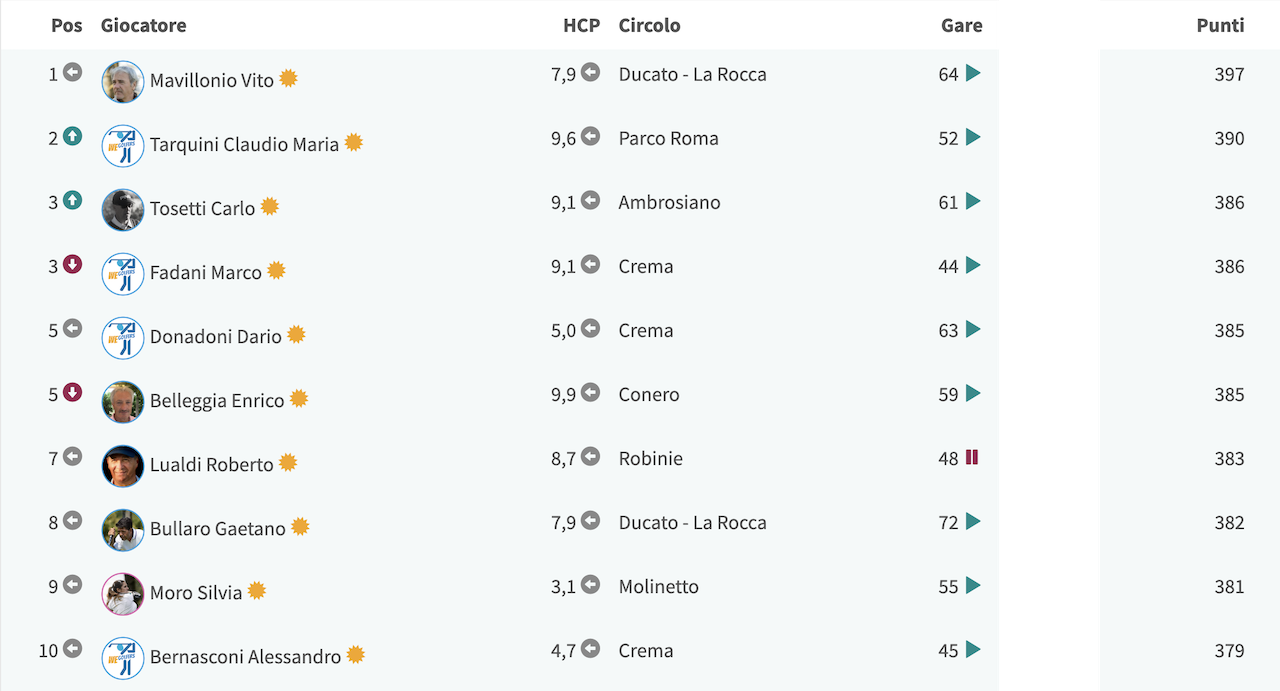Expand Bullaro Gaetano's 72 races arrow
This screenshot has width=1280, height=691.
point(973,521)
